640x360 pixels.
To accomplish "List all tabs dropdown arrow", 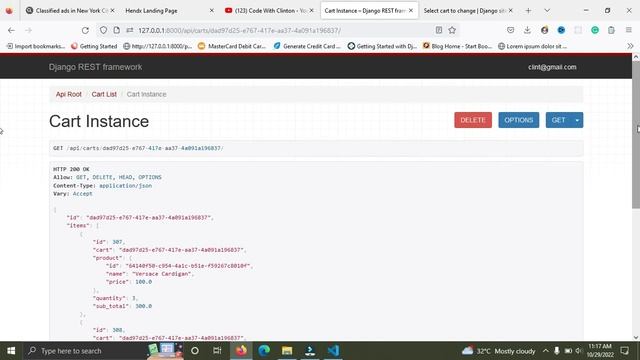I will [x=547, y=11].
